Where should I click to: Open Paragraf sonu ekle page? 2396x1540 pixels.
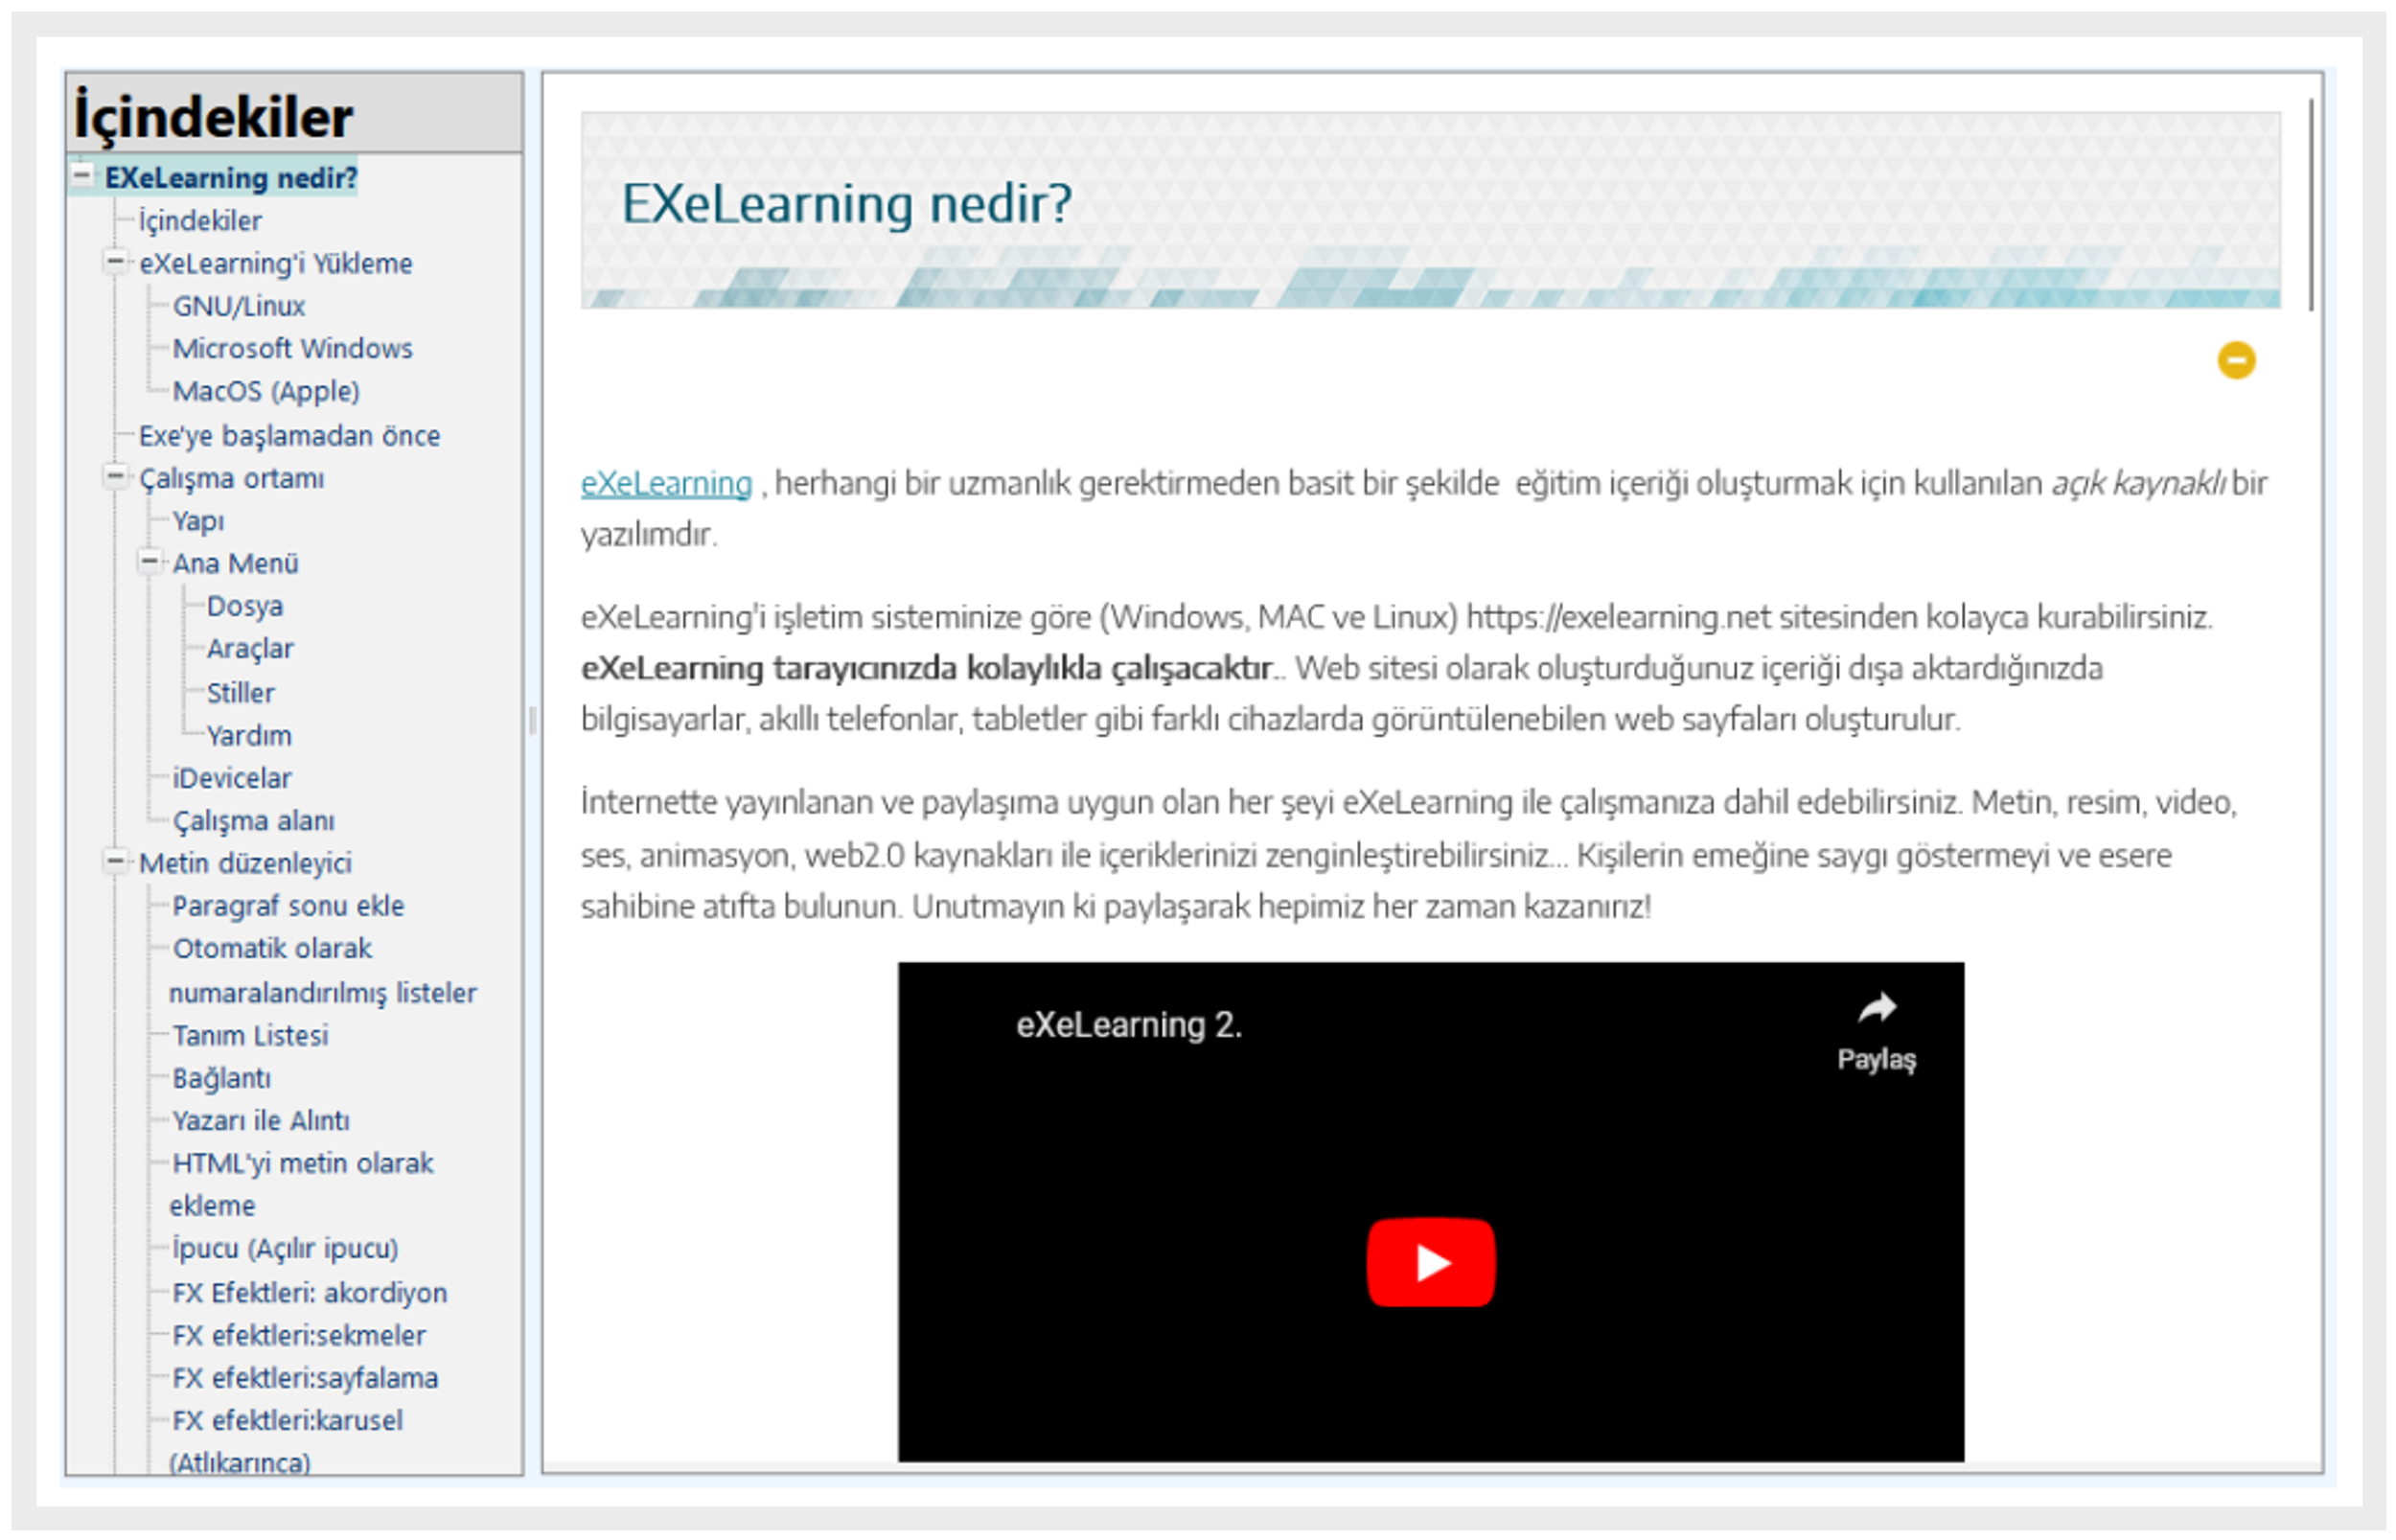click(x=288, y=905)
